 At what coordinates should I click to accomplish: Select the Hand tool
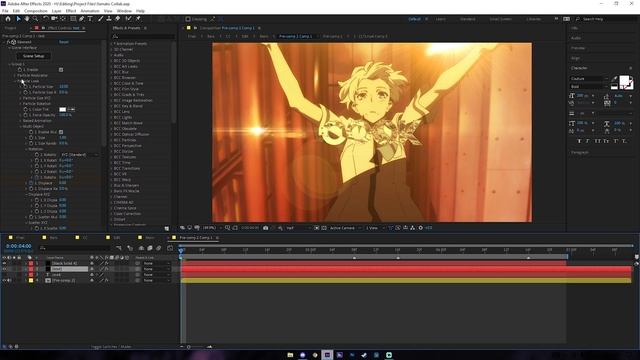point(27,19)
